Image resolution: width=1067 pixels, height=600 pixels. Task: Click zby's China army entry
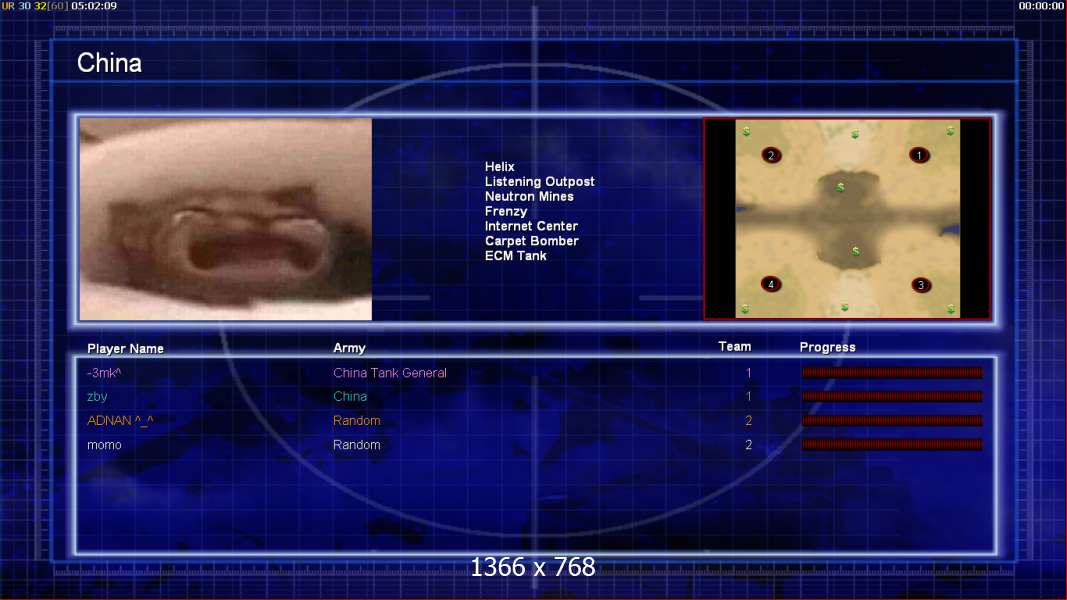tap(350, 396)
